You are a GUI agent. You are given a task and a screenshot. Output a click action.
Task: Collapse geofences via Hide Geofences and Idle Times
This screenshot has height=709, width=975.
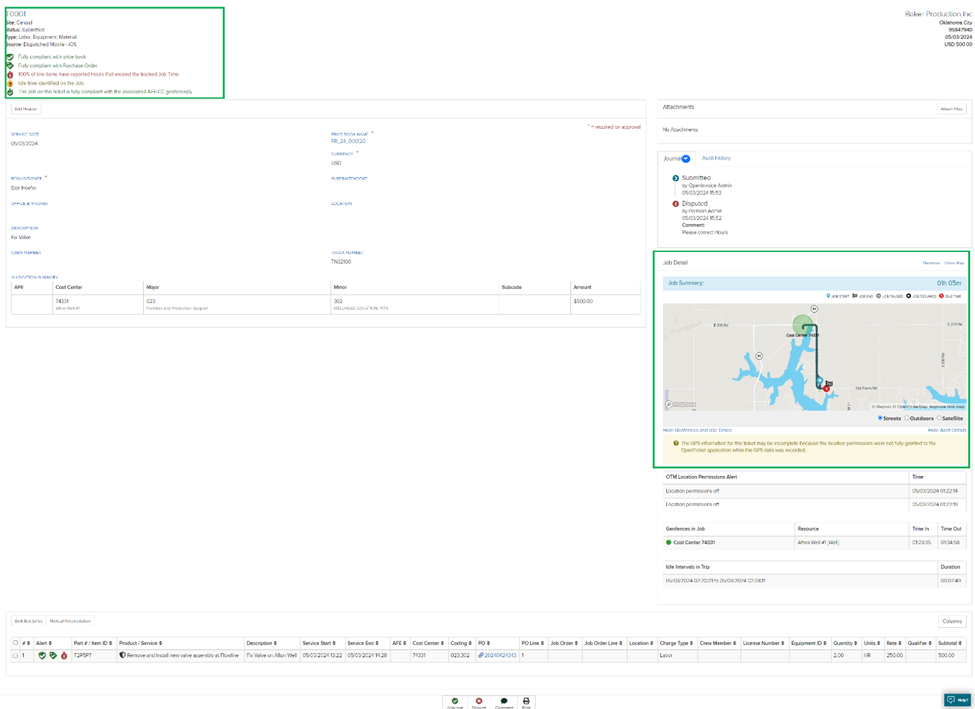point(697,430)
